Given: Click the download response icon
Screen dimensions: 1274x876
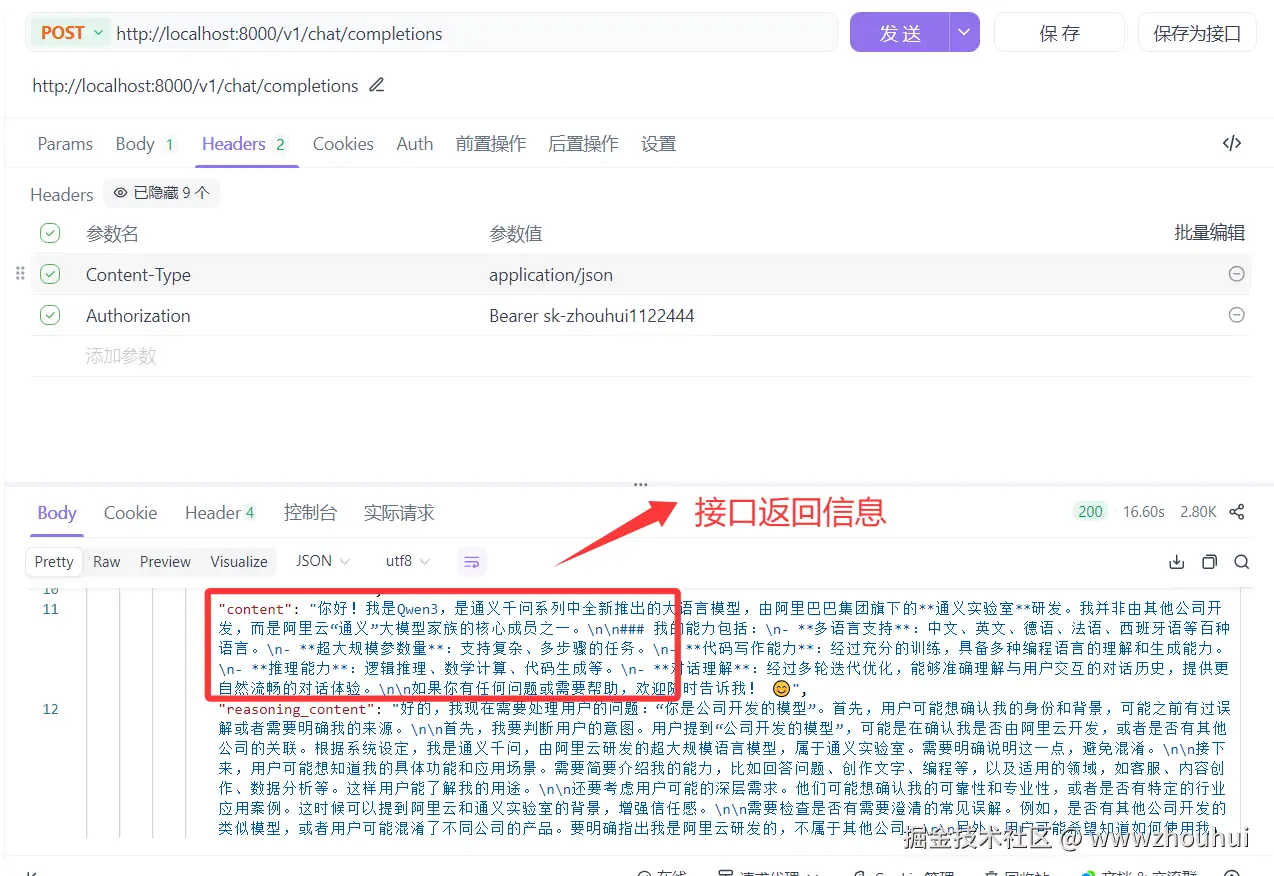Looking at the screenshot, I should click(1177, 562).
